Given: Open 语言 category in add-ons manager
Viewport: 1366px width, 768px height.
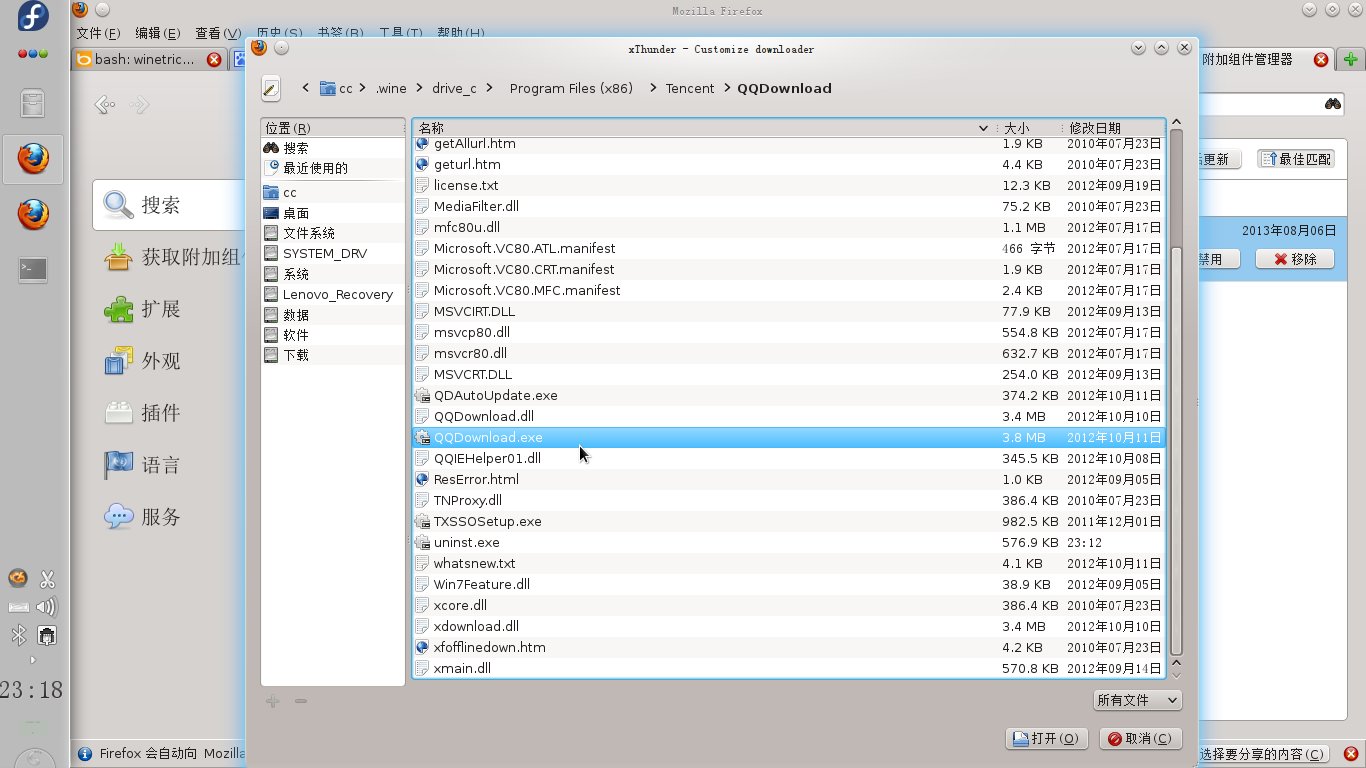Looking at the screenshot, I should (x=170, y=465).
